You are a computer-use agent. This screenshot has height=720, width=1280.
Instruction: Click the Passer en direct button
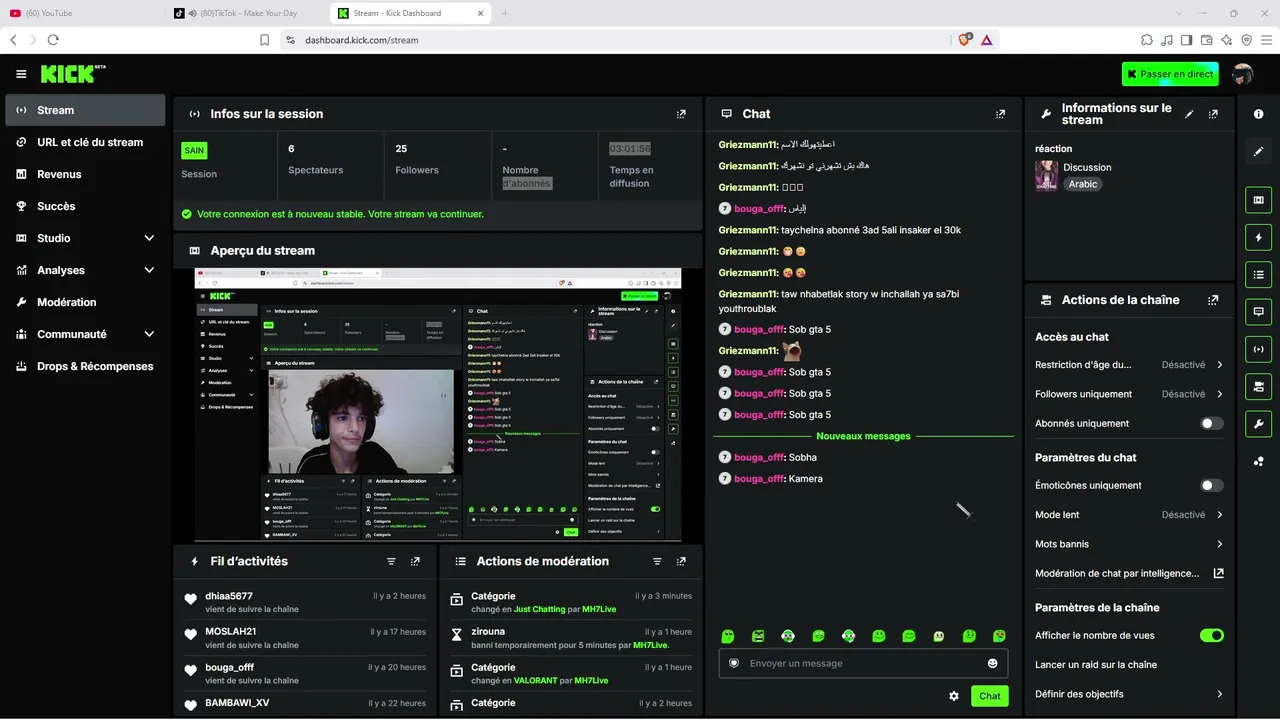point(1170,74)
